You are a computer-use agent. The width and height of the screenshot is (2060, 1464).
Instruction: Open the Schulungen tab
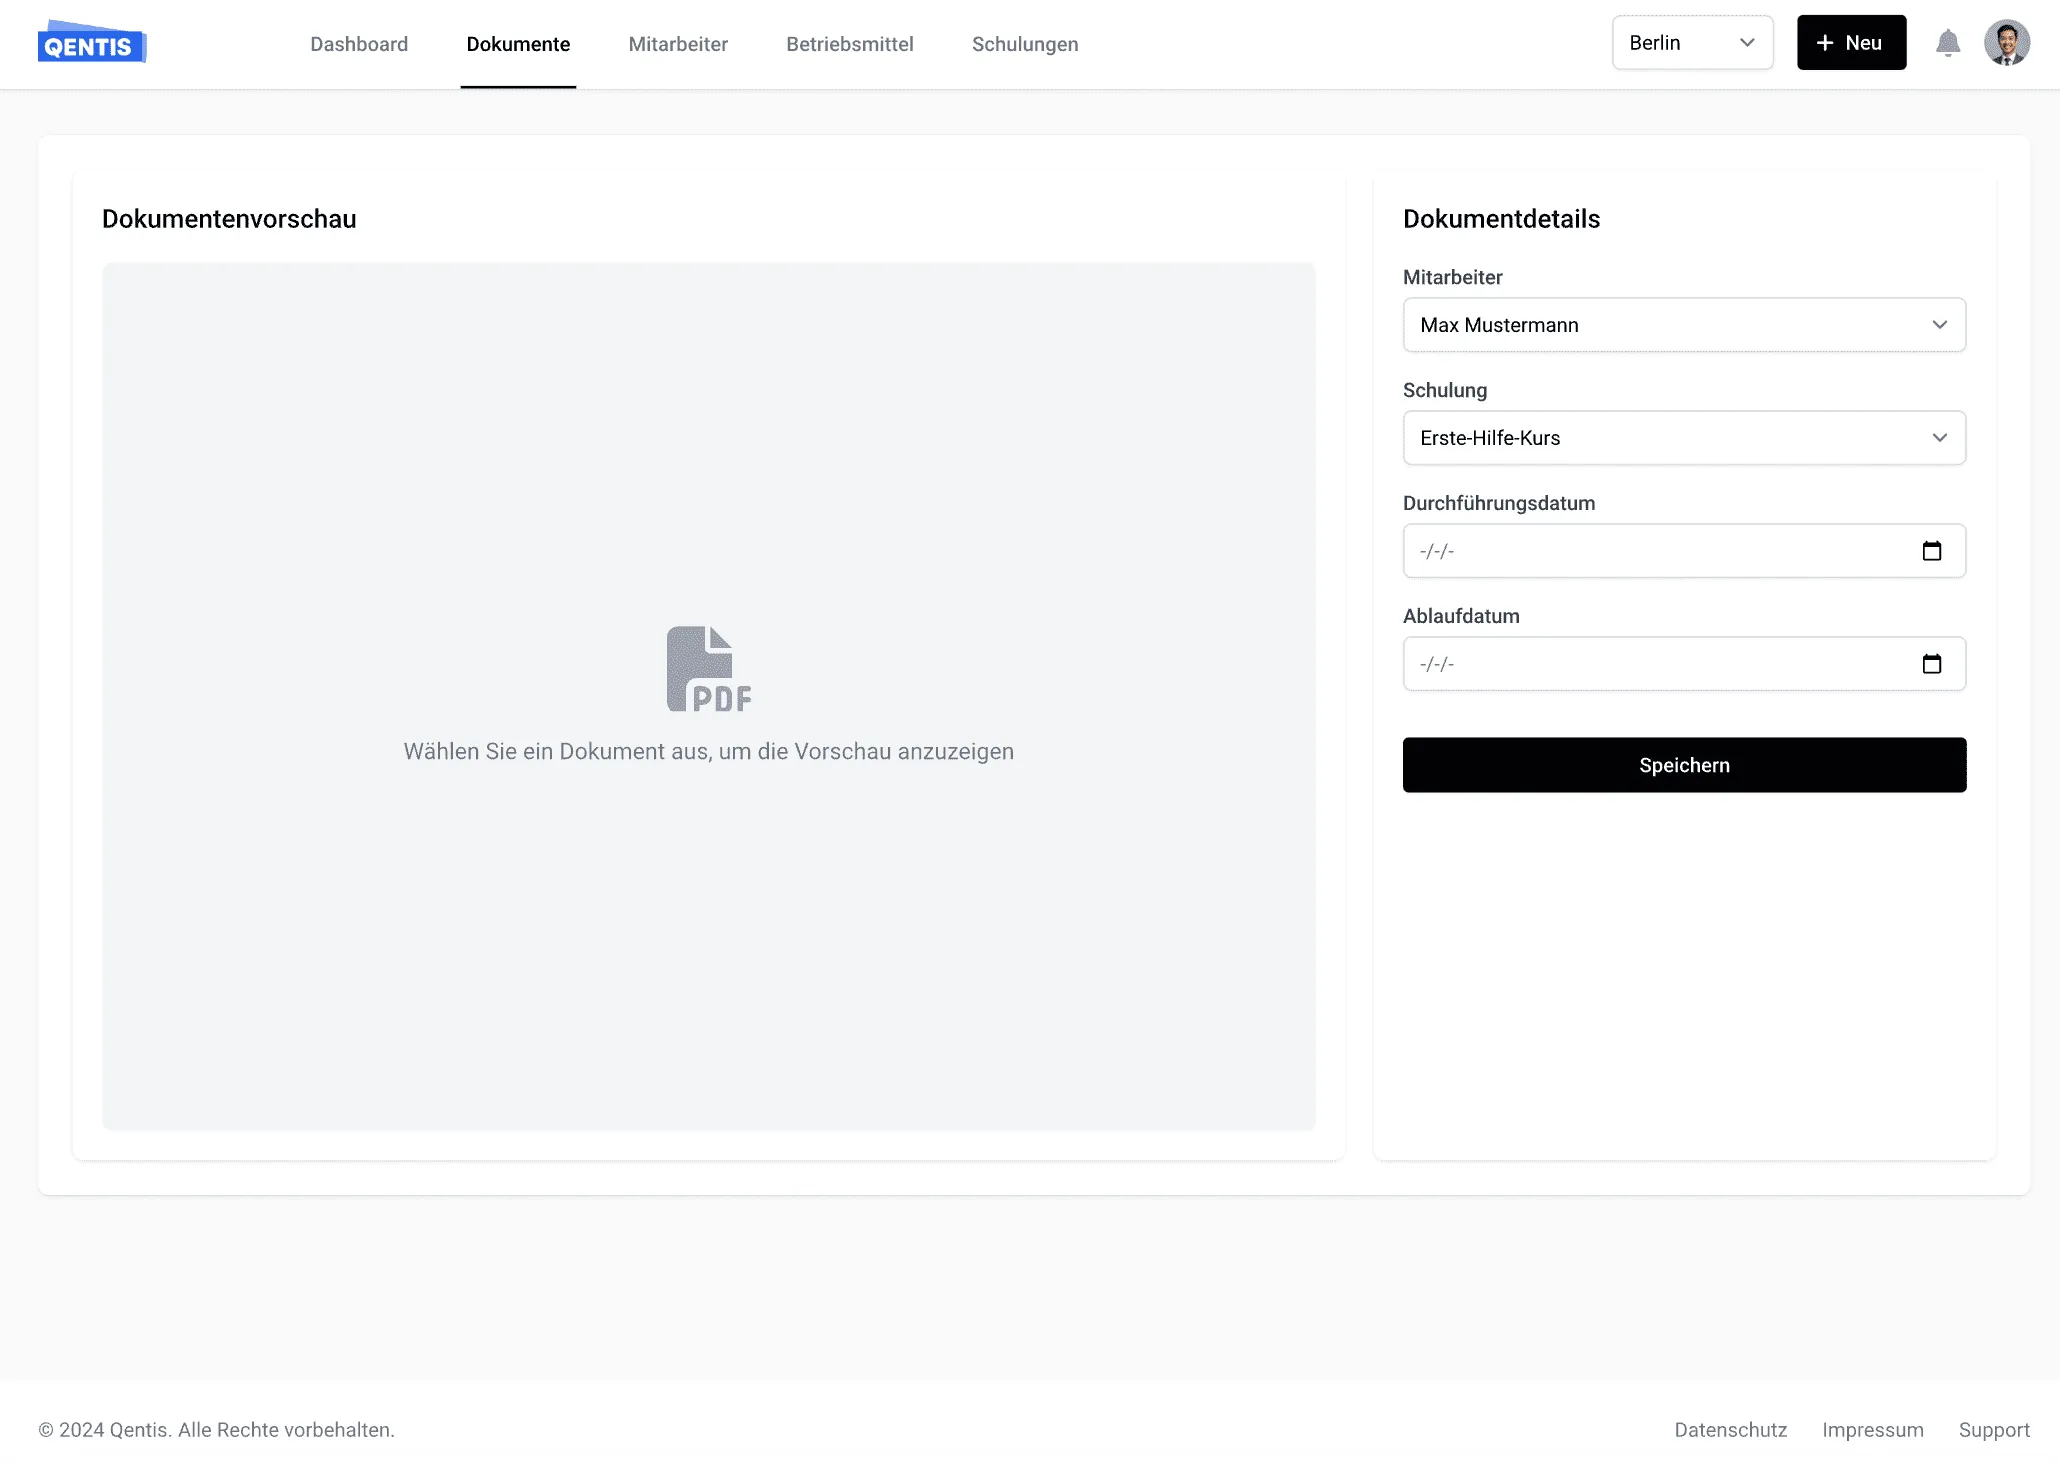click(1025, 44)
